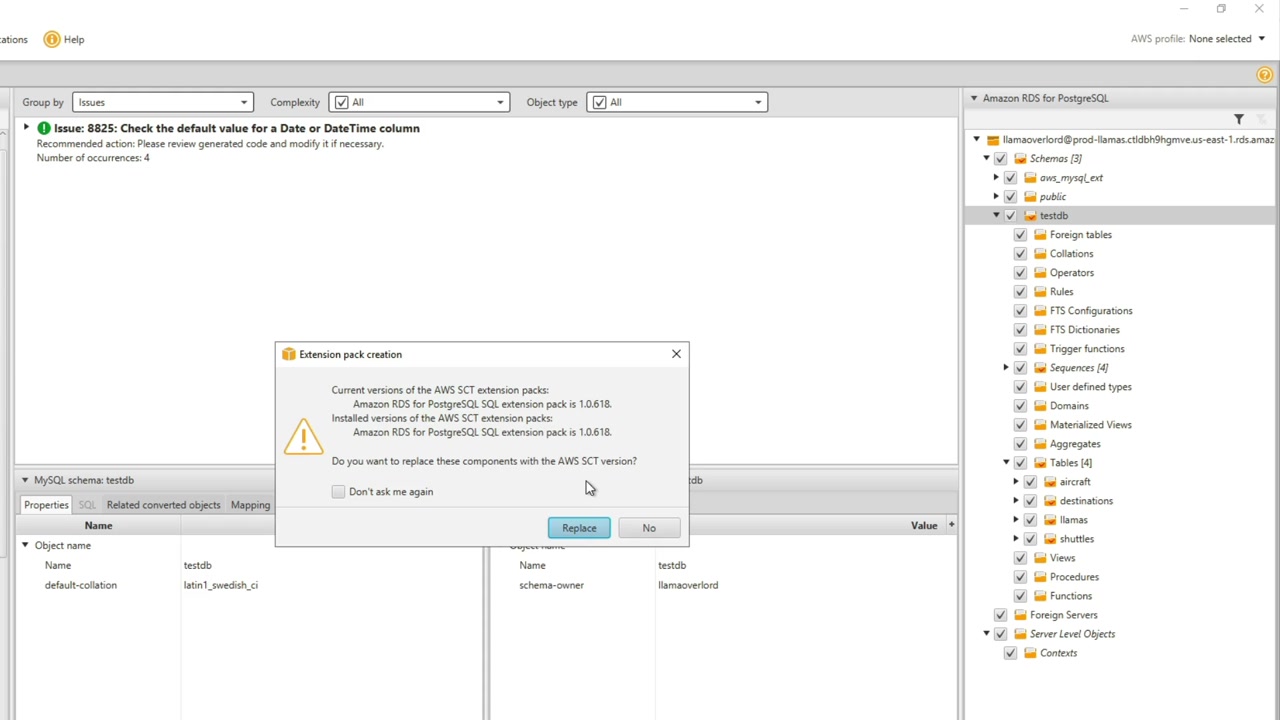
Task: Select the latin1_swedish_ci value cell
Action: tap(220, 585)
